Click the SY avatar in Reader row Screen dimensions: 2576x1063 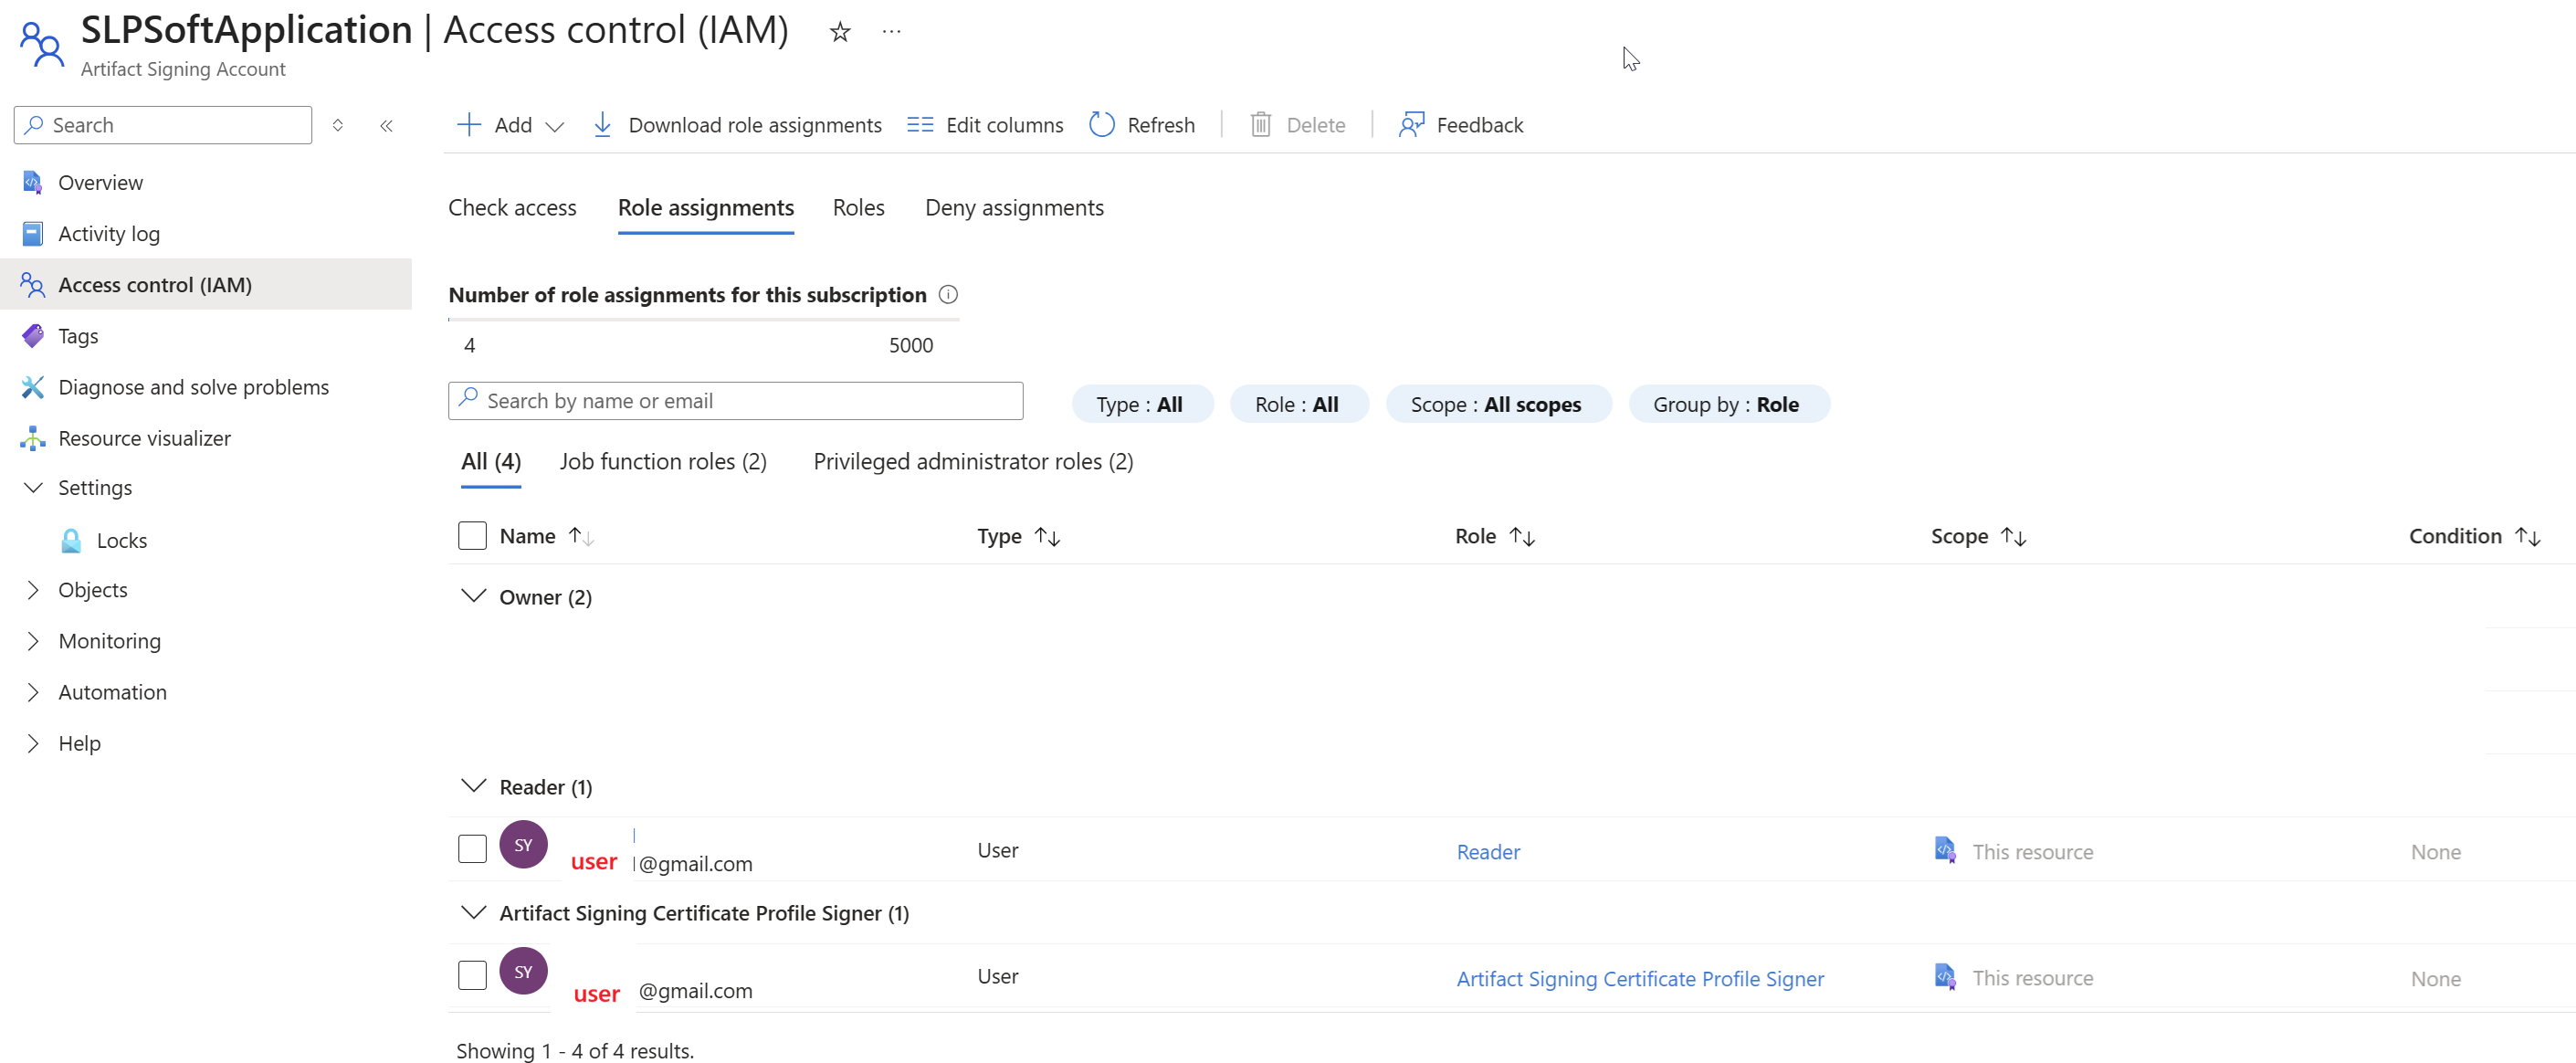click(523, 845)
